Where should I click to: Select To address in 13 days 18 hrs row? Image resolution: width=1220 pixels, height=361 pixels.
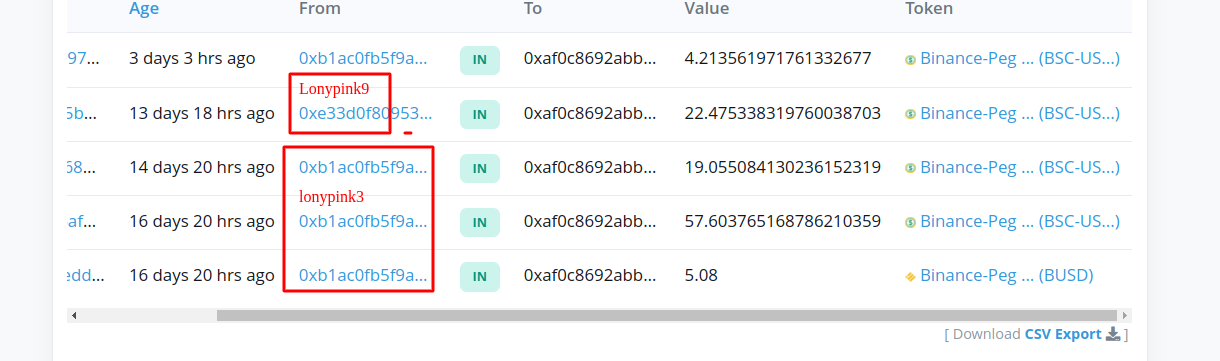(x=590, y=113)
